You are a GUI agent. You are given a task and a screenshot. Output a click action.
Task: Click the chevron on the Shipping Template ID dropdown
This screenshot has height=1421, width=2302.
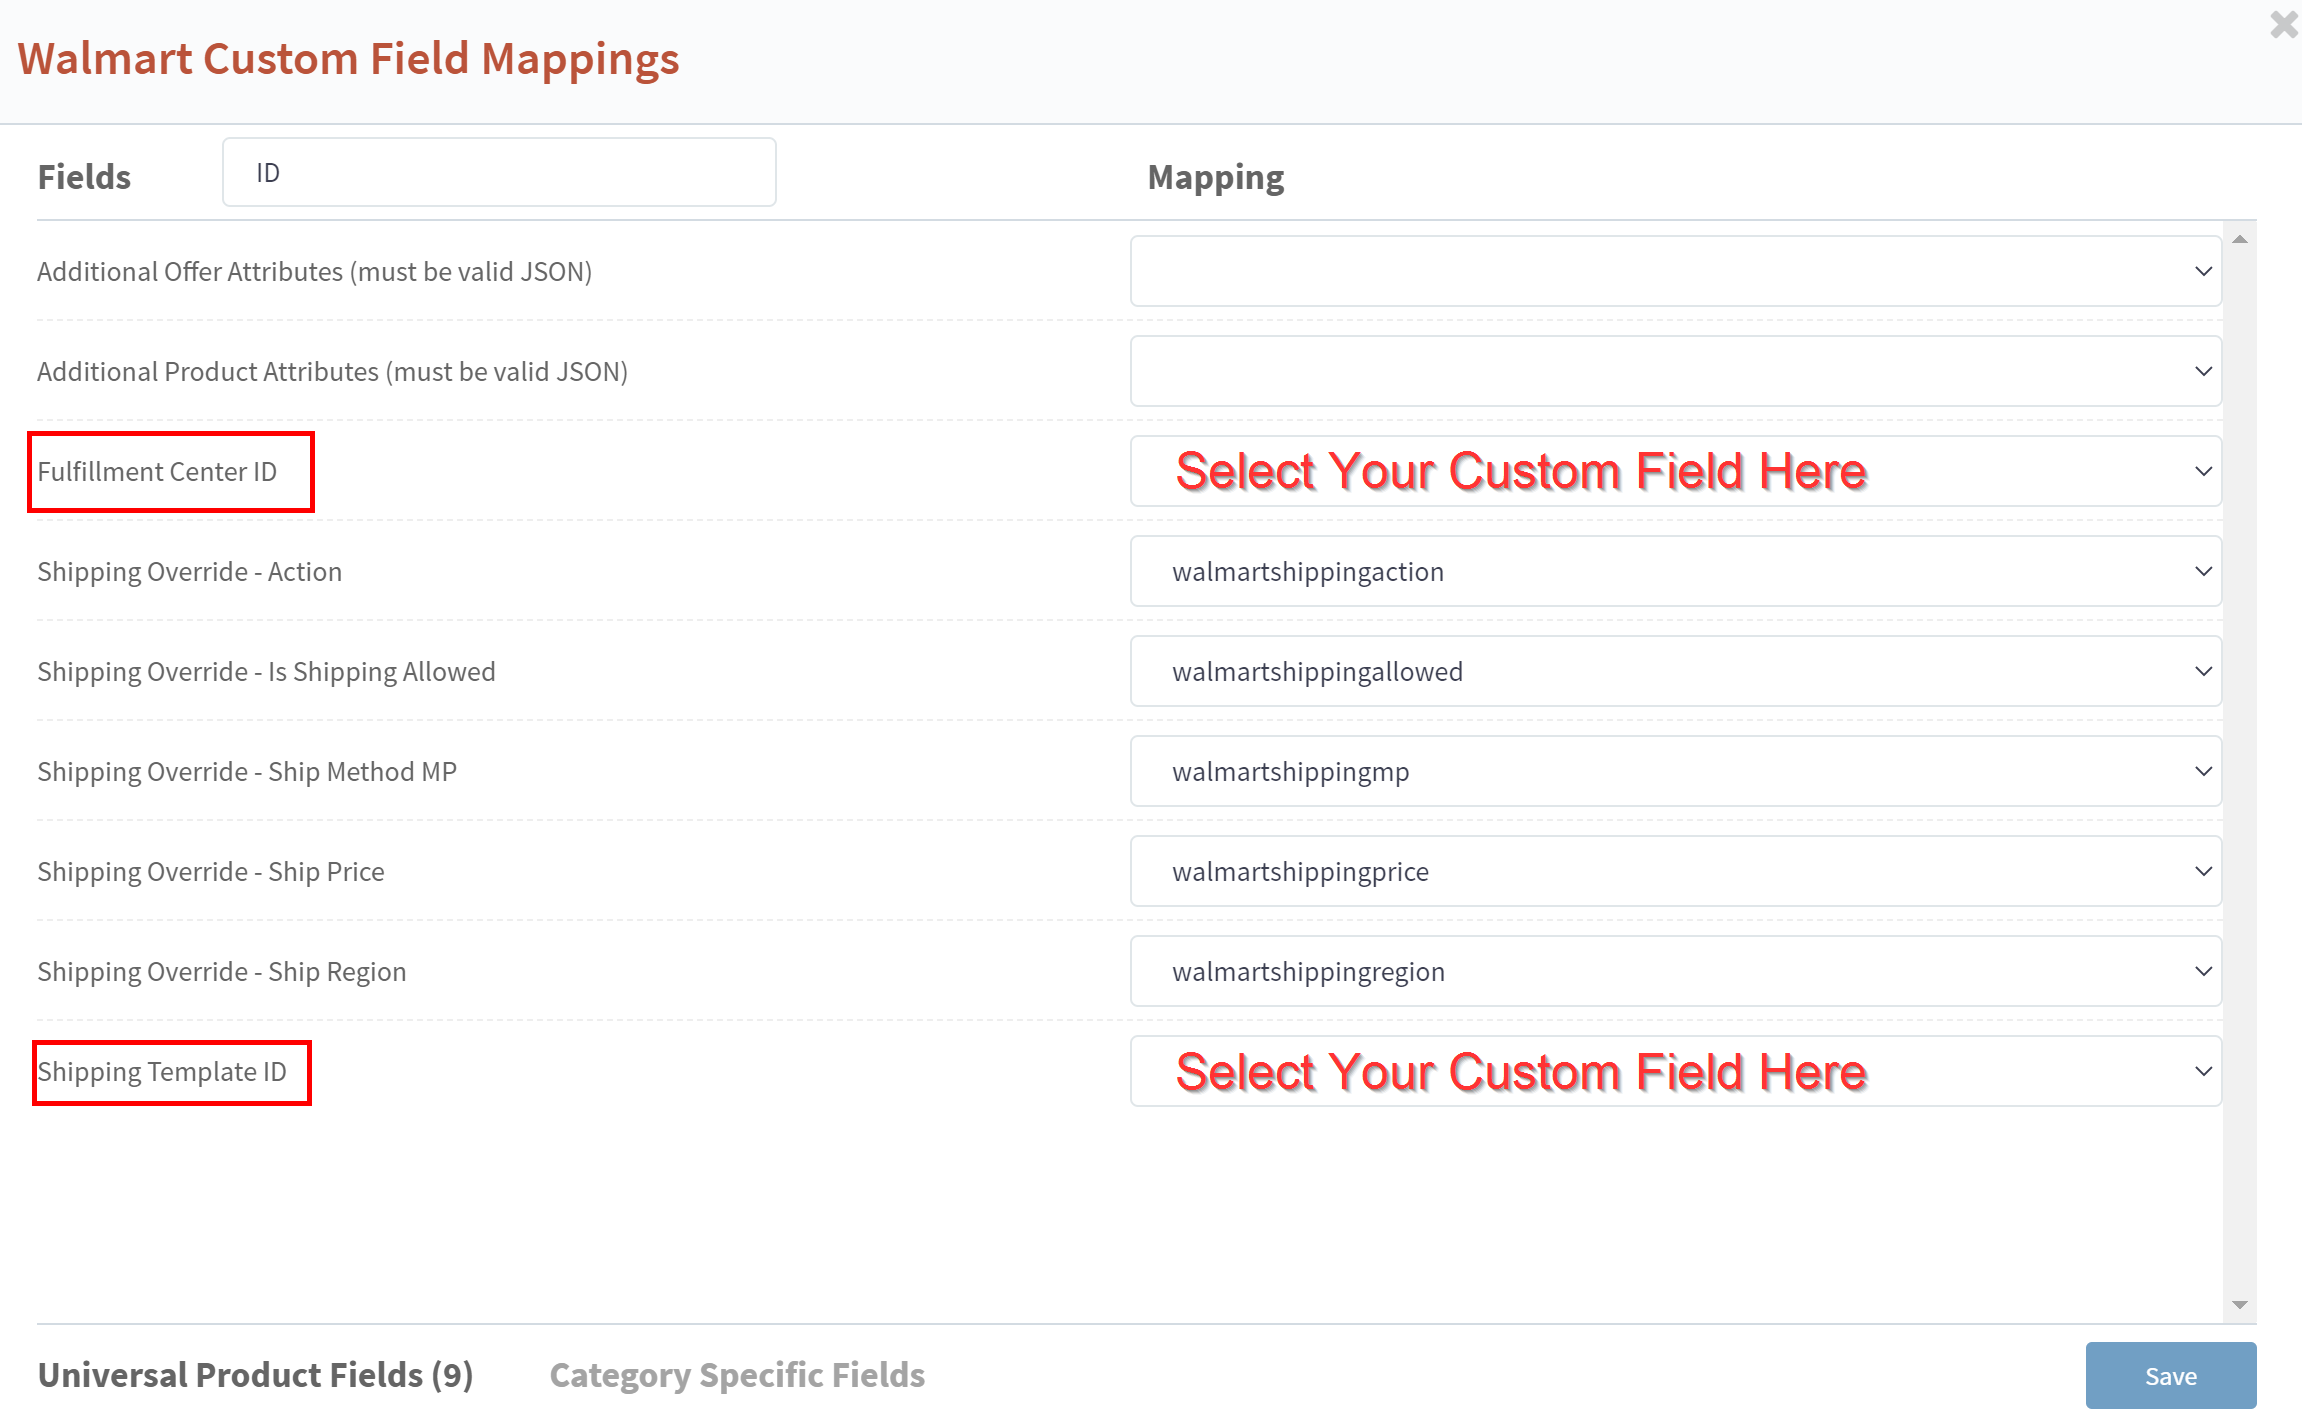pyautogui.click(x=2203, y=1071)
